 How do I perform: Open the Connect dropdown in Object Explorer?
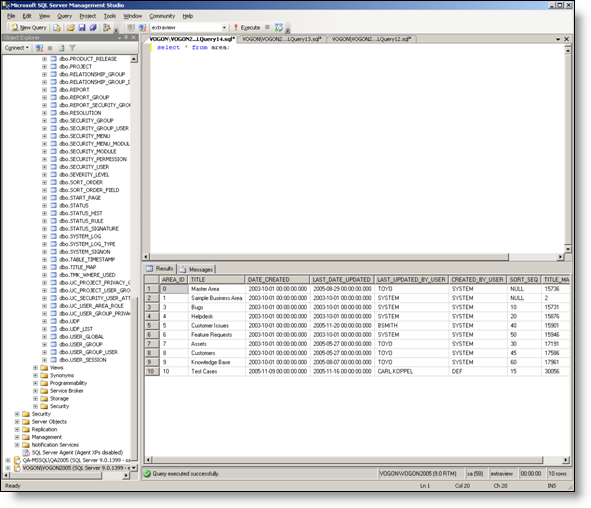point(17,48)
